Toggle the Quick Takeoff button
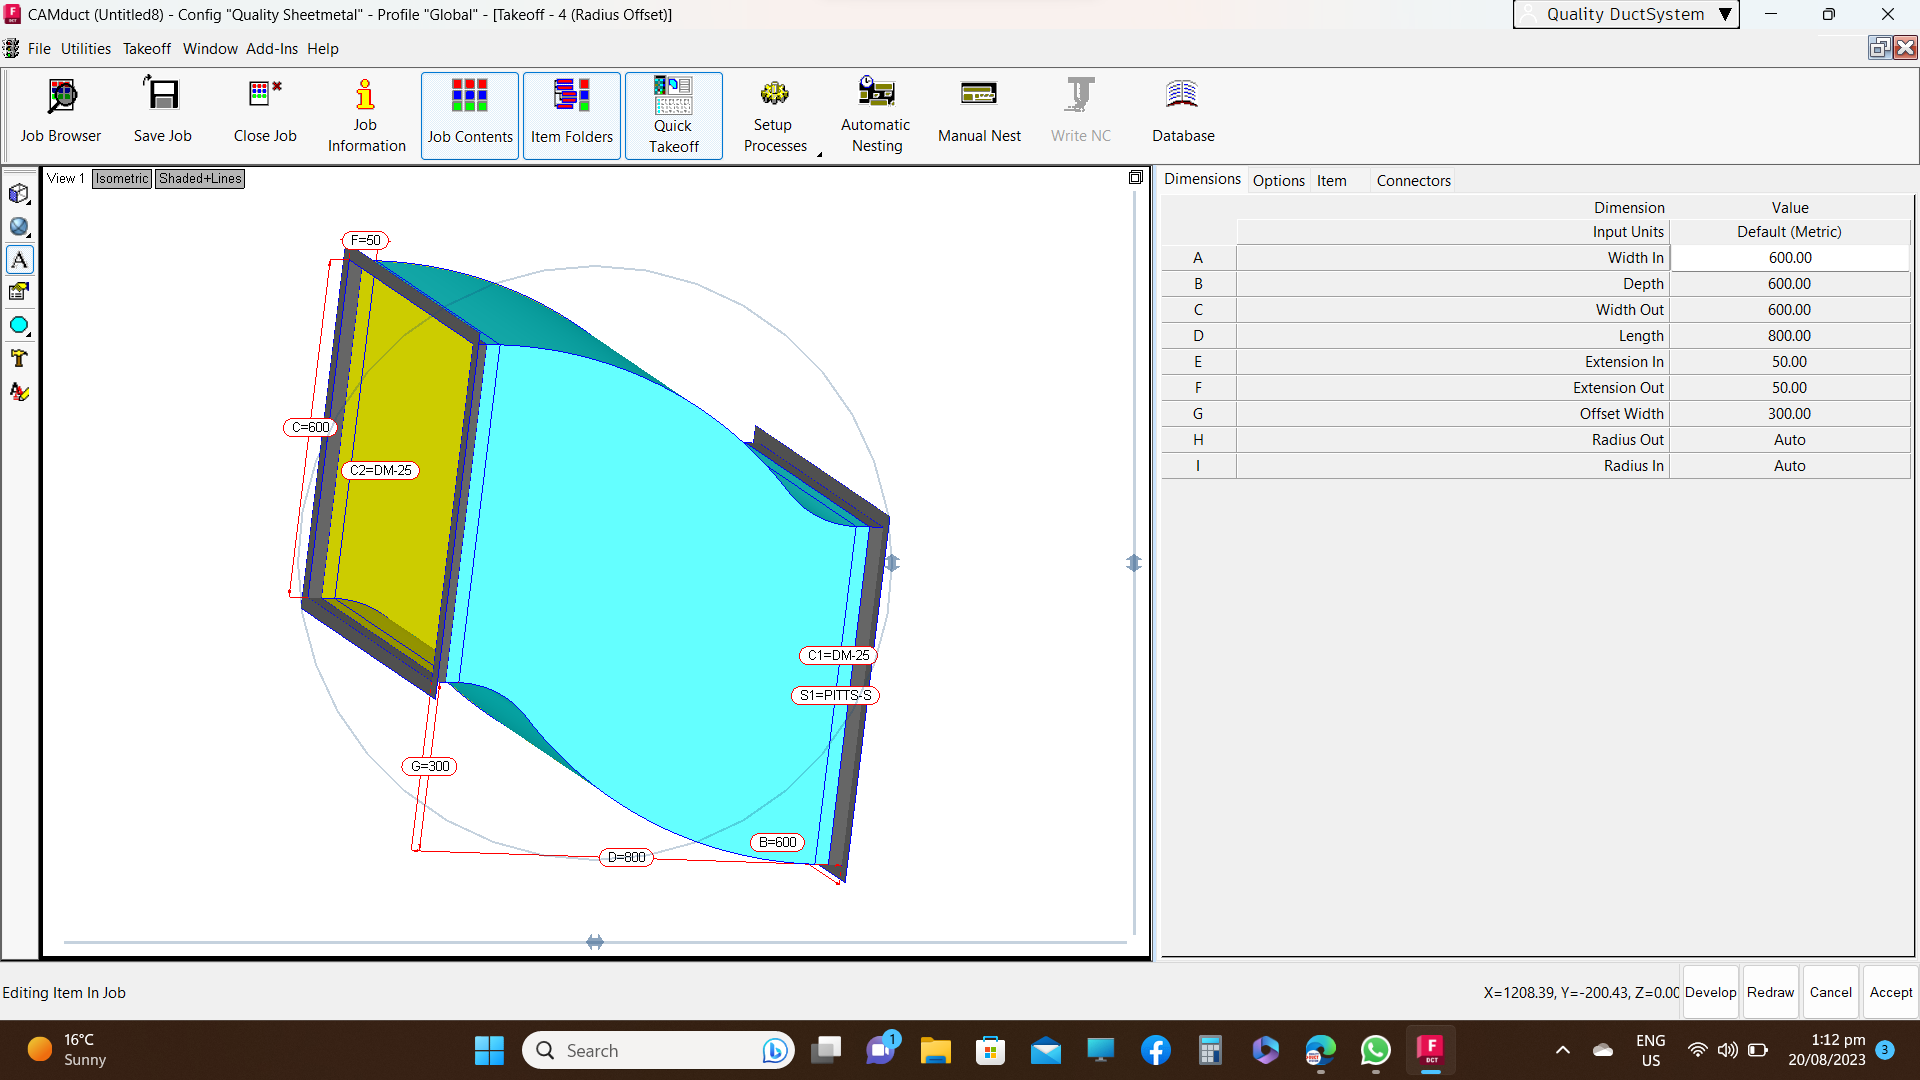The width and height of the screenshot is (1920, 1080). [673, 115]
